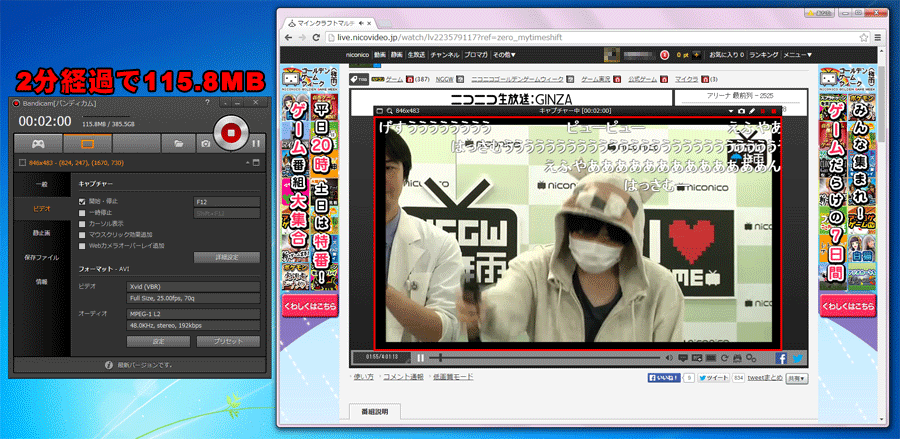Click red pause icon on capture bar
900x439 pixels.
click(763, 111)
